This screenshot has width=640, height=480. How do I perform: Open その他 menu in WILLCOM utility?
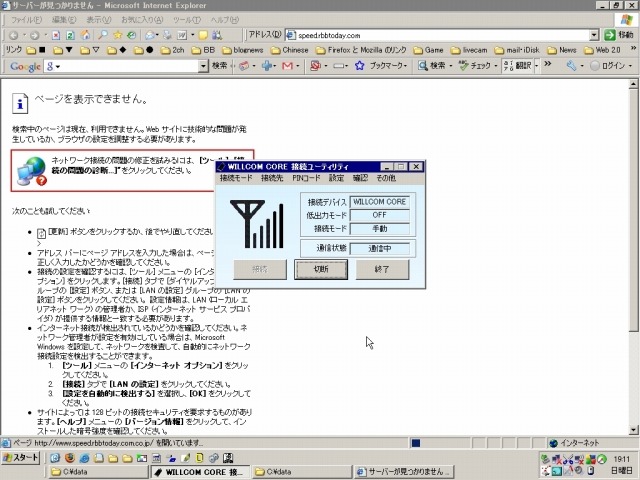386,178
